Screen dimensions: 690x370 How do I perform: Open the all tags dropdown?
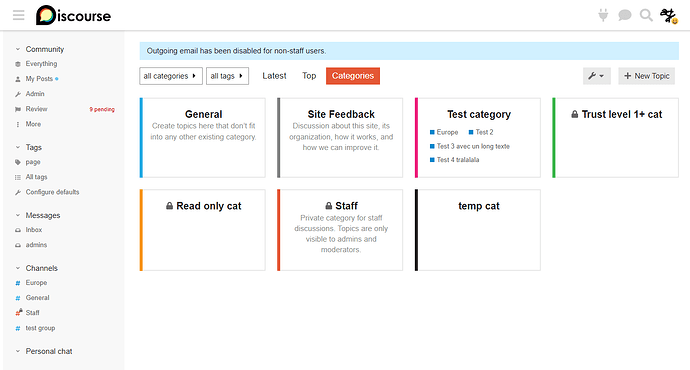pyautogui.click(x=227, y=76)
